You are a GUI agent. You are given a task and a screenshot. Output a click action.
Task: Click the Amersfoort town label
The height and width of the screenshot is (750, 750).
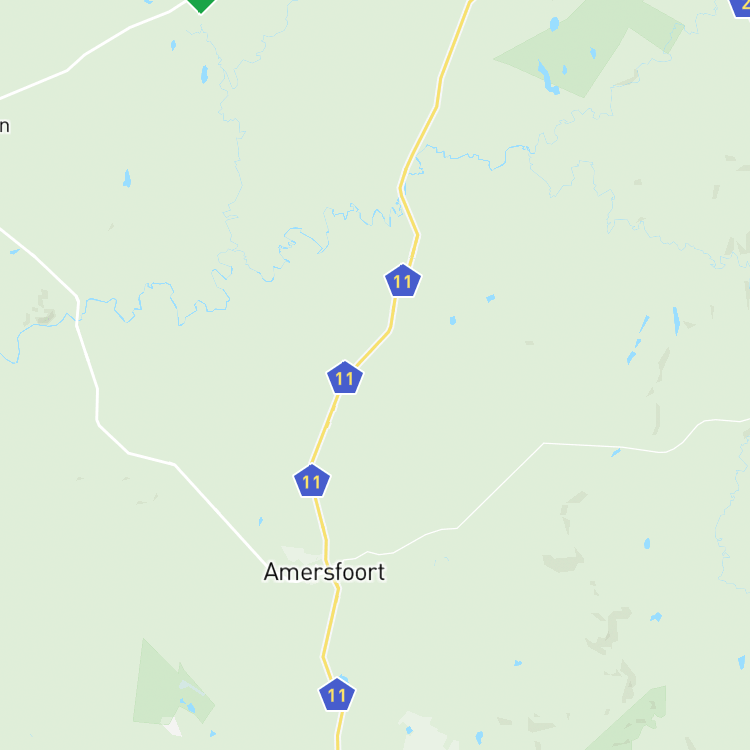324,572
